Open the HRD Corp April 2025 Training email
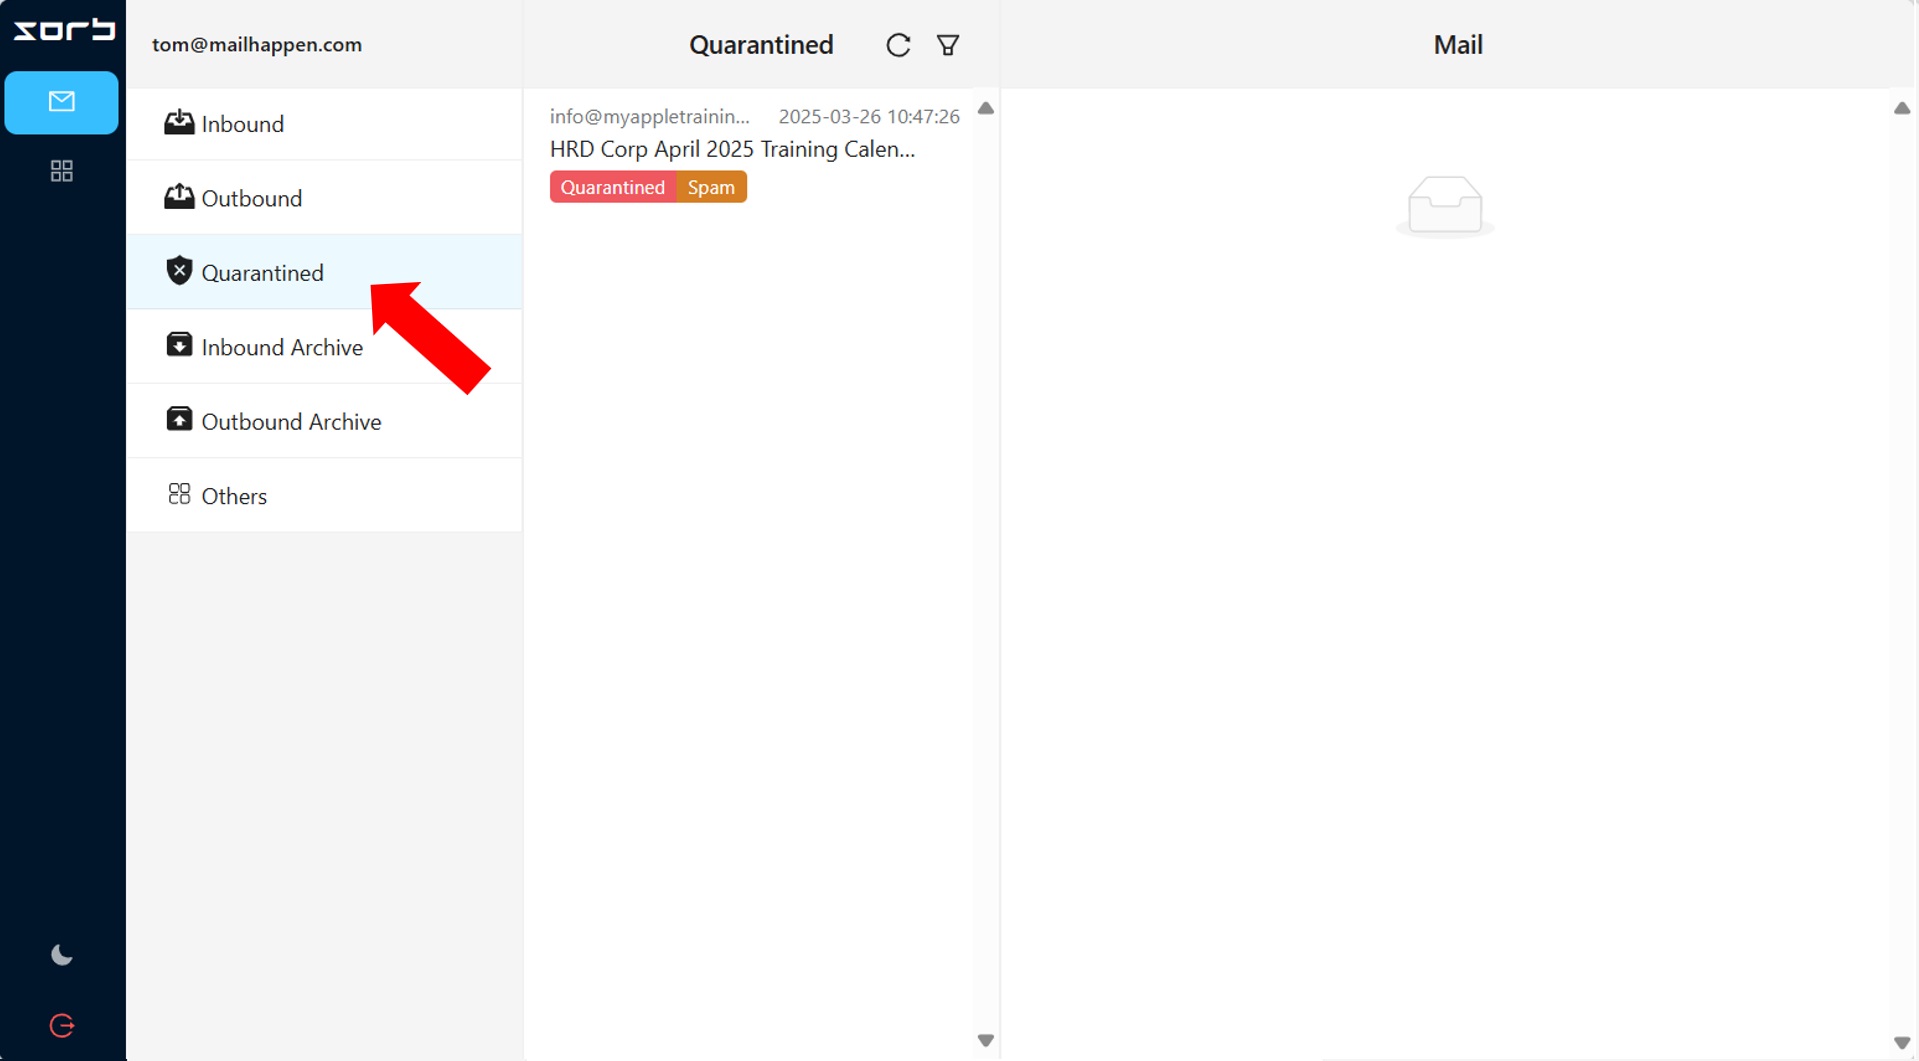Viewport: 1919px width, 1061px height. [731, 149]
